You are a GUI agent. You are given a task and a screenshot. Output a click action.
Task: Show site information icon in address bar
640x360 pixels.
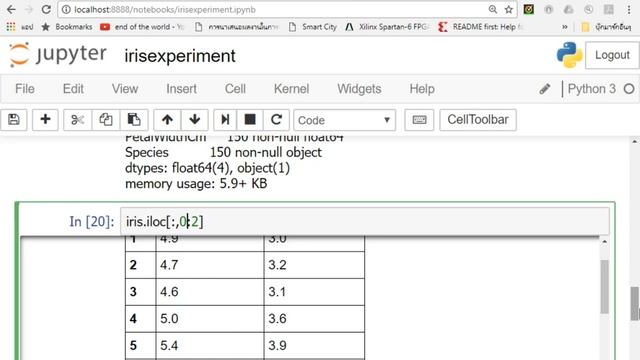[66, 9]
